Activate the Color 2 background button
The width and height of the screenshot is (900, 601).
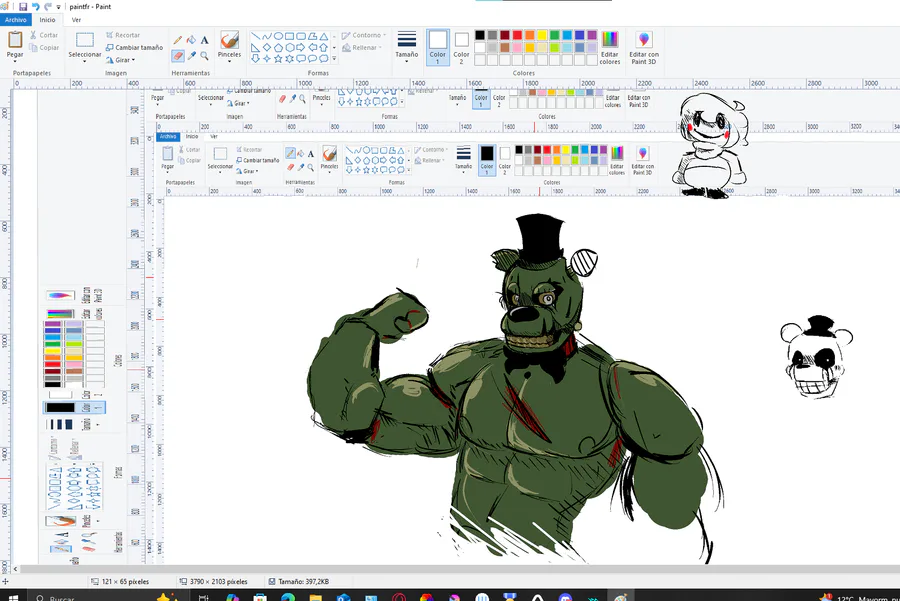coord(461,47)
